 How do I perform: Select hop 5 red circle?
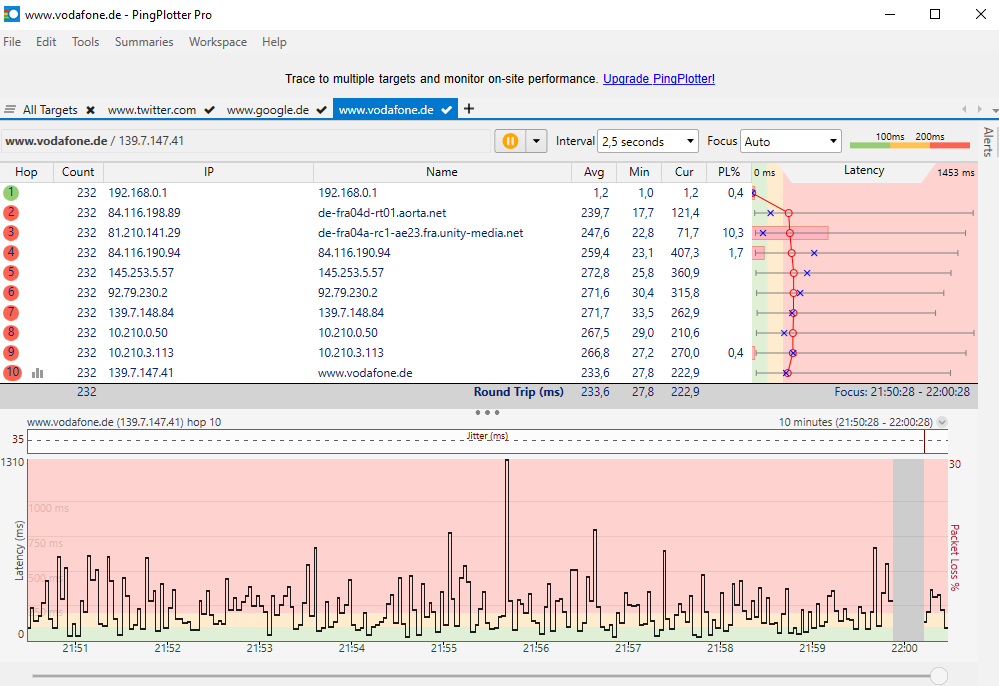point(11,273)
